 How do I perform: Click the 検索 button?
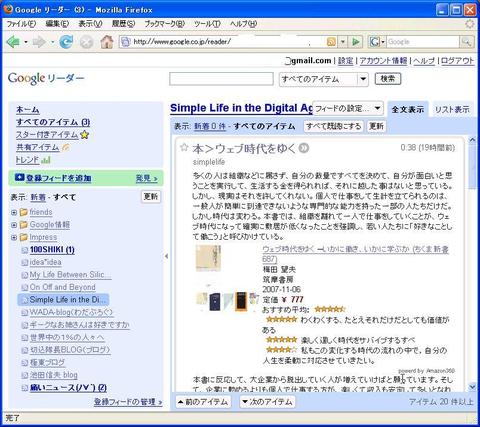pos(388,79)
